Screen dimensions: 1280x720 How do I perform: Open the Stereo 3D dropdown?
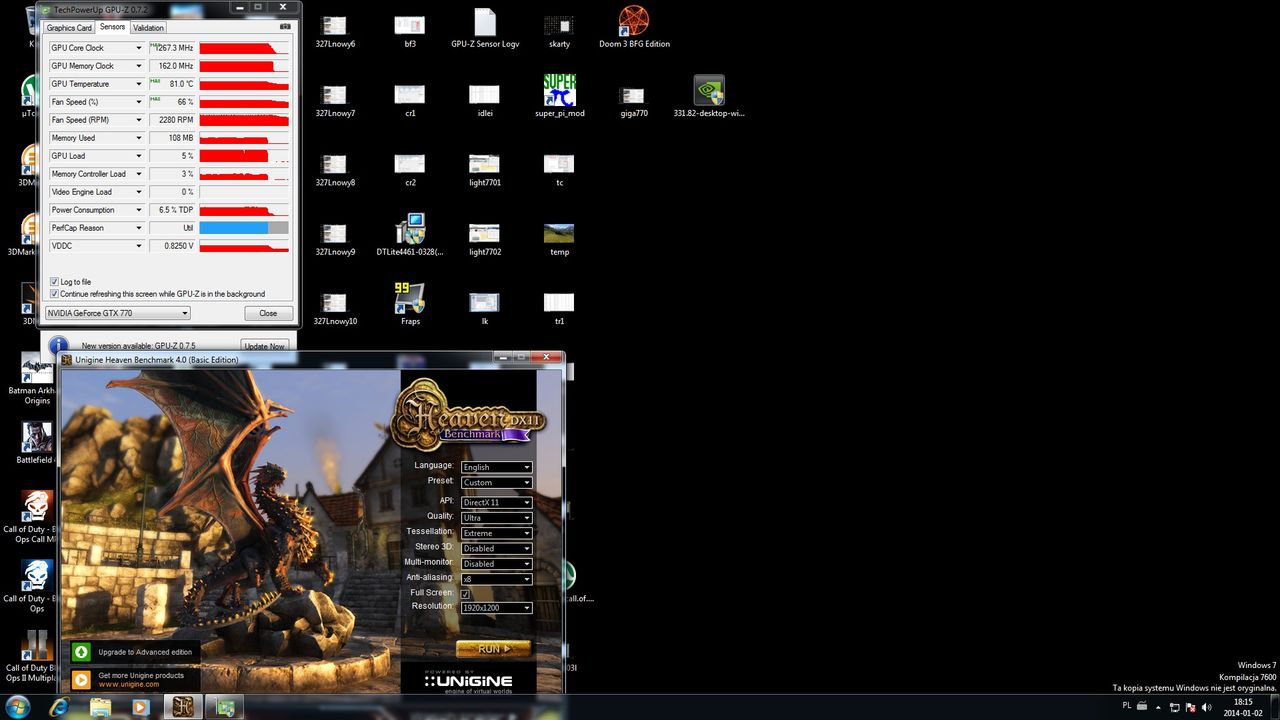click(496, 548)
